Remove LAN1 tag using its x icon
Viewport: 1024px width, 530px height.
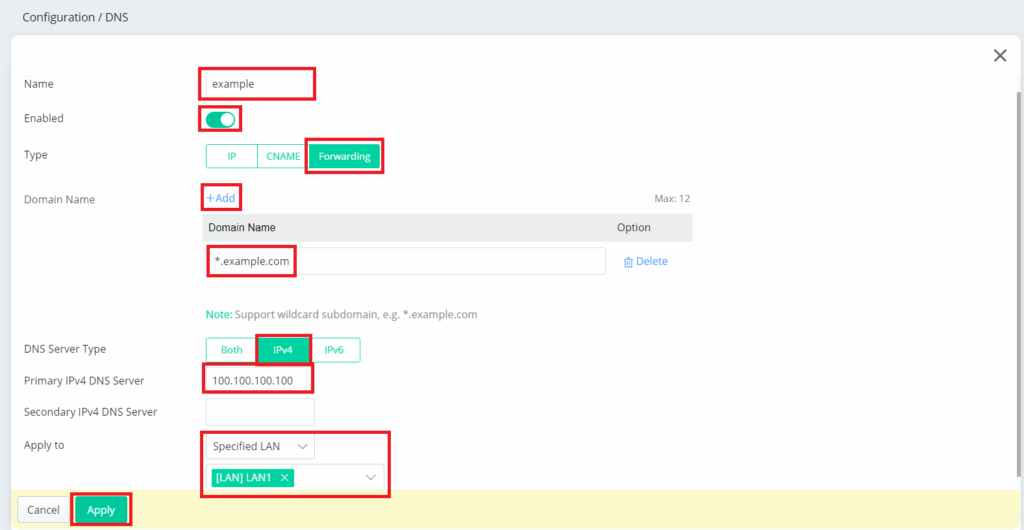(285, 478)
